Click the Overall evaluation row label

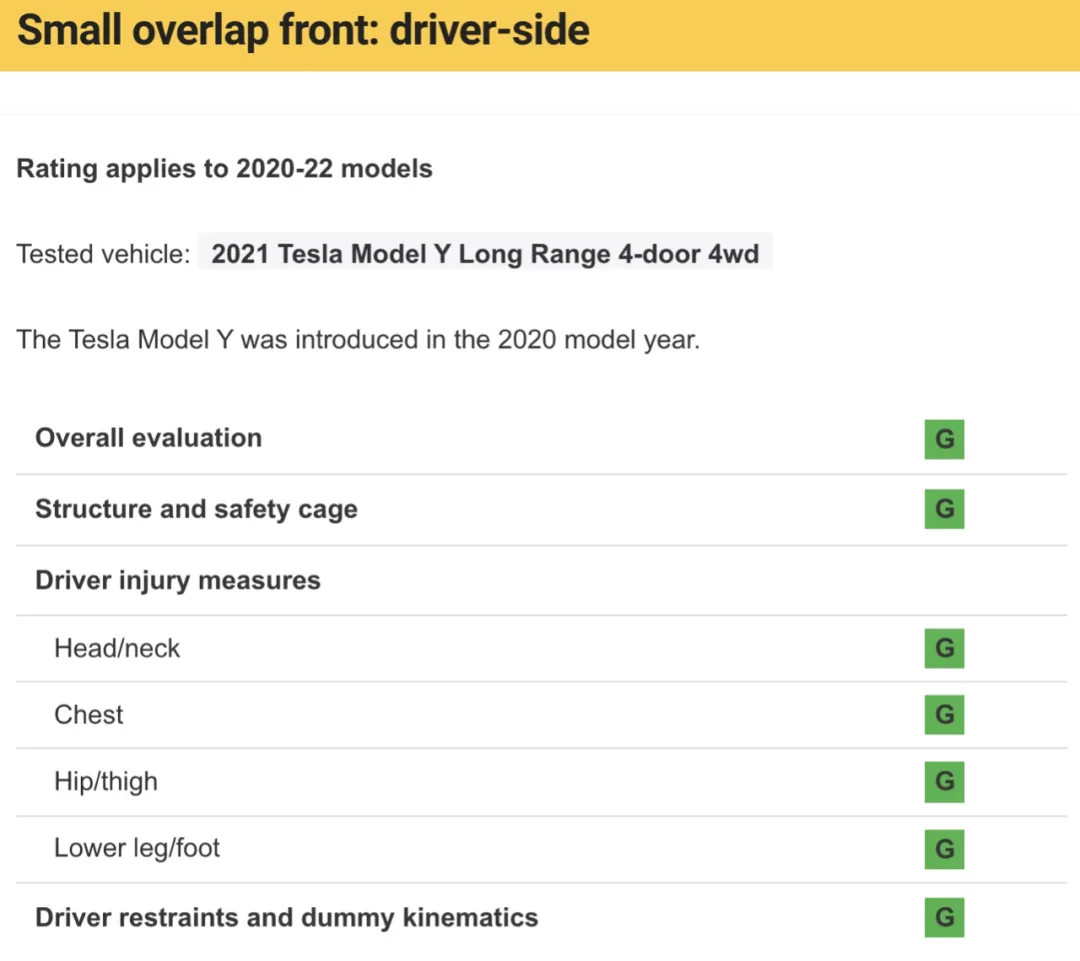[149, 438]
